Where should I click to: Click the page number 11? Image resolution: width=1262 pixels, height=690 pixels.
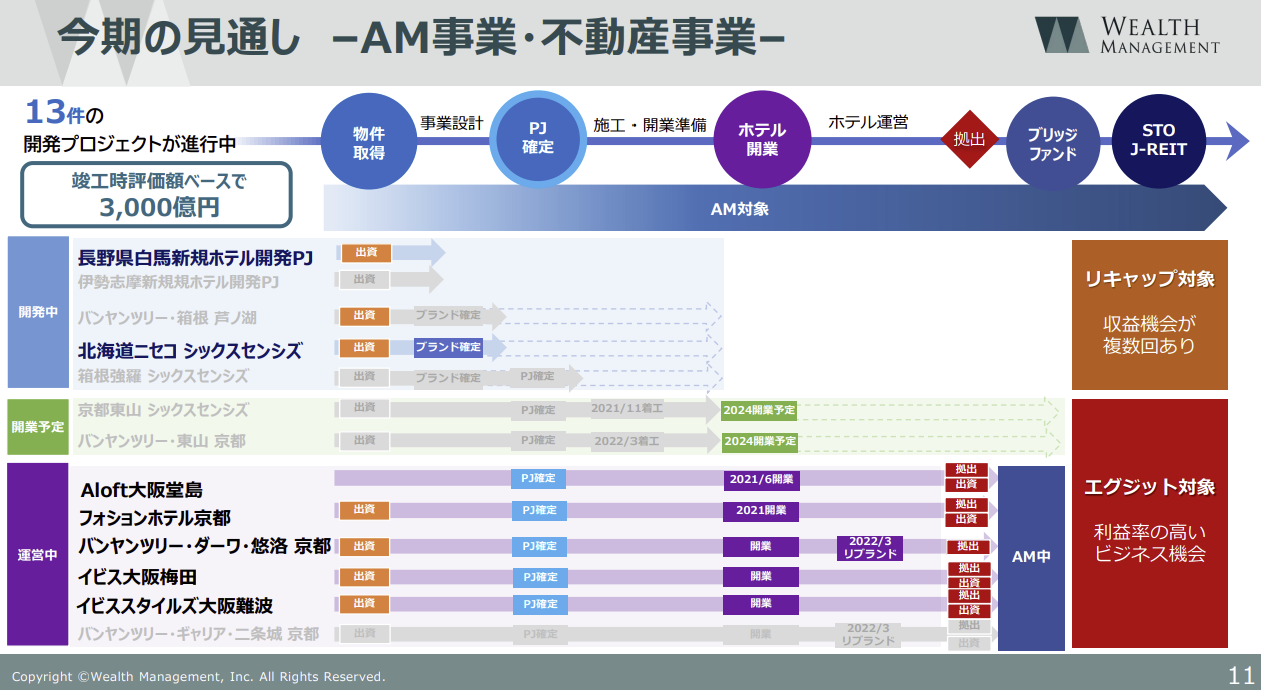(1240, 676)
